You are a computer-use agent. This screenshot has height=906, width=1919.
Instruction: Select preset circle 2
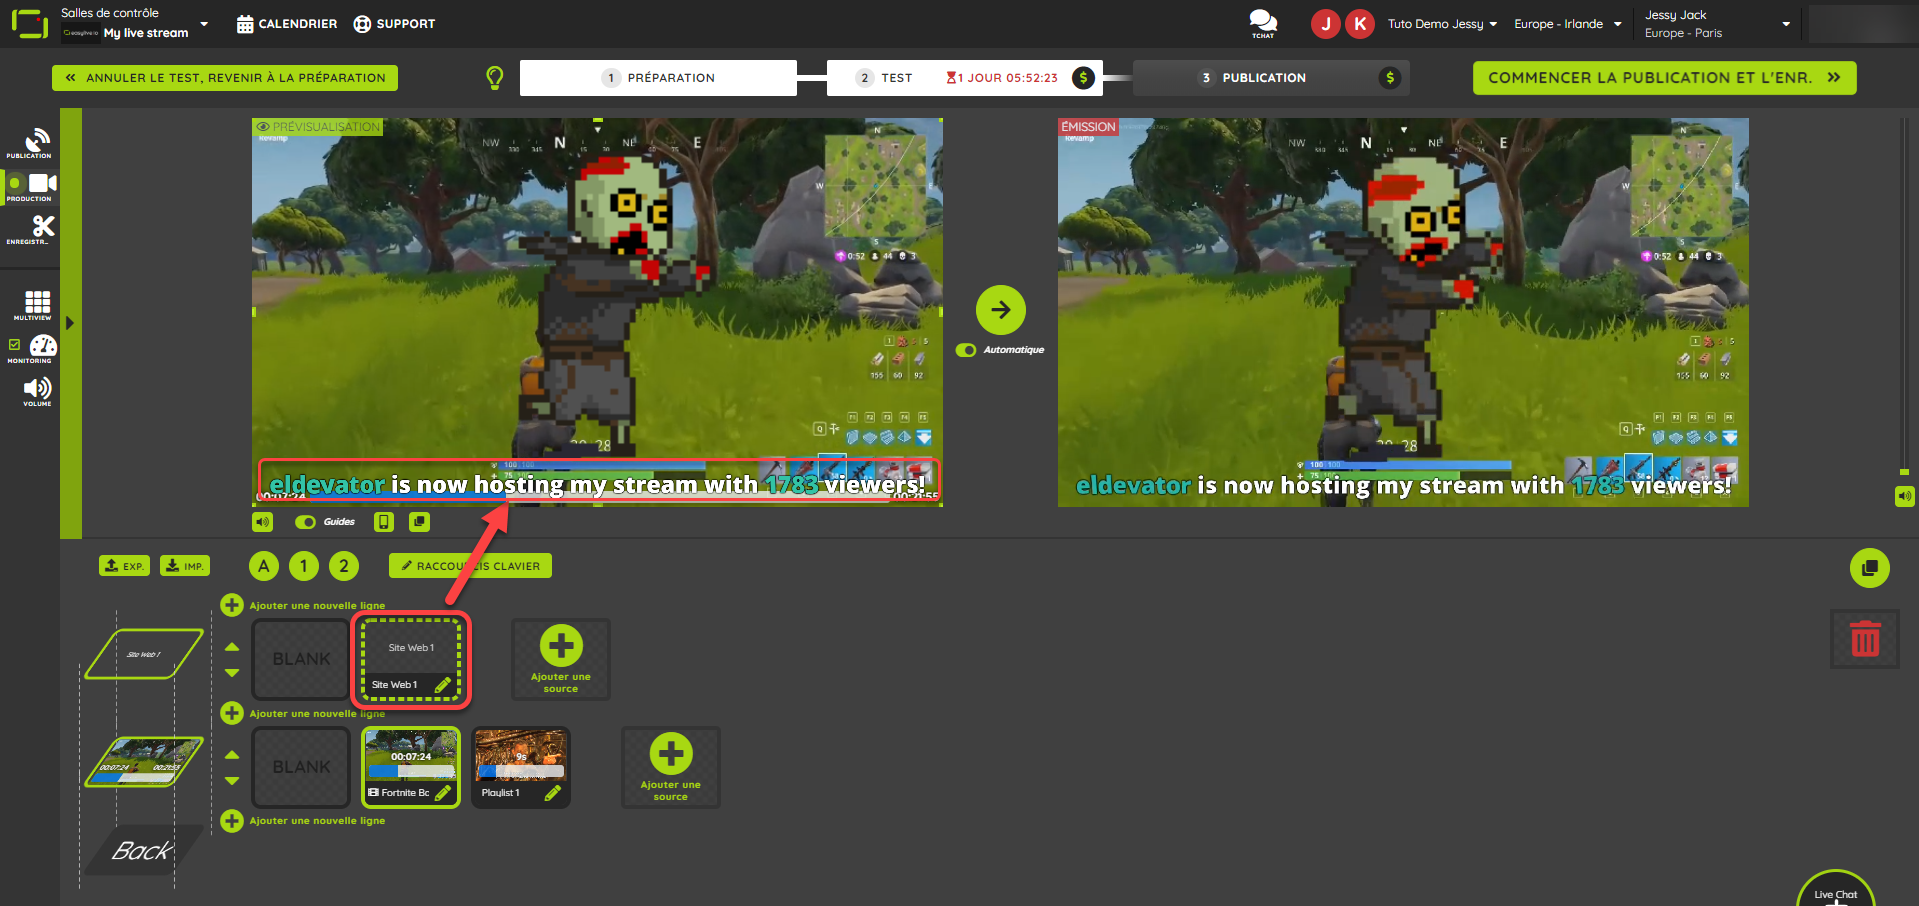pos(344,566)
